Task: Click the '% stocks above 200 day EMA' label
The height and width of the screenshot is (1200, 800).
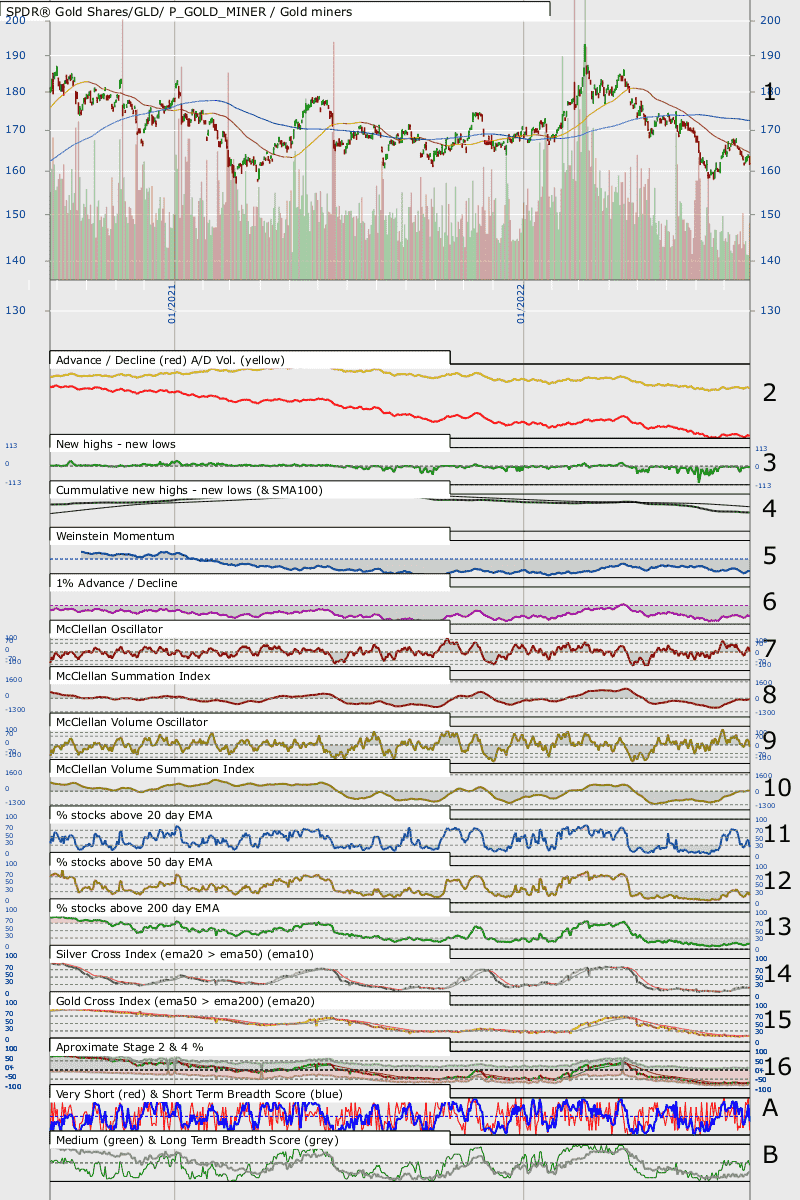Action: coord(138,908)
